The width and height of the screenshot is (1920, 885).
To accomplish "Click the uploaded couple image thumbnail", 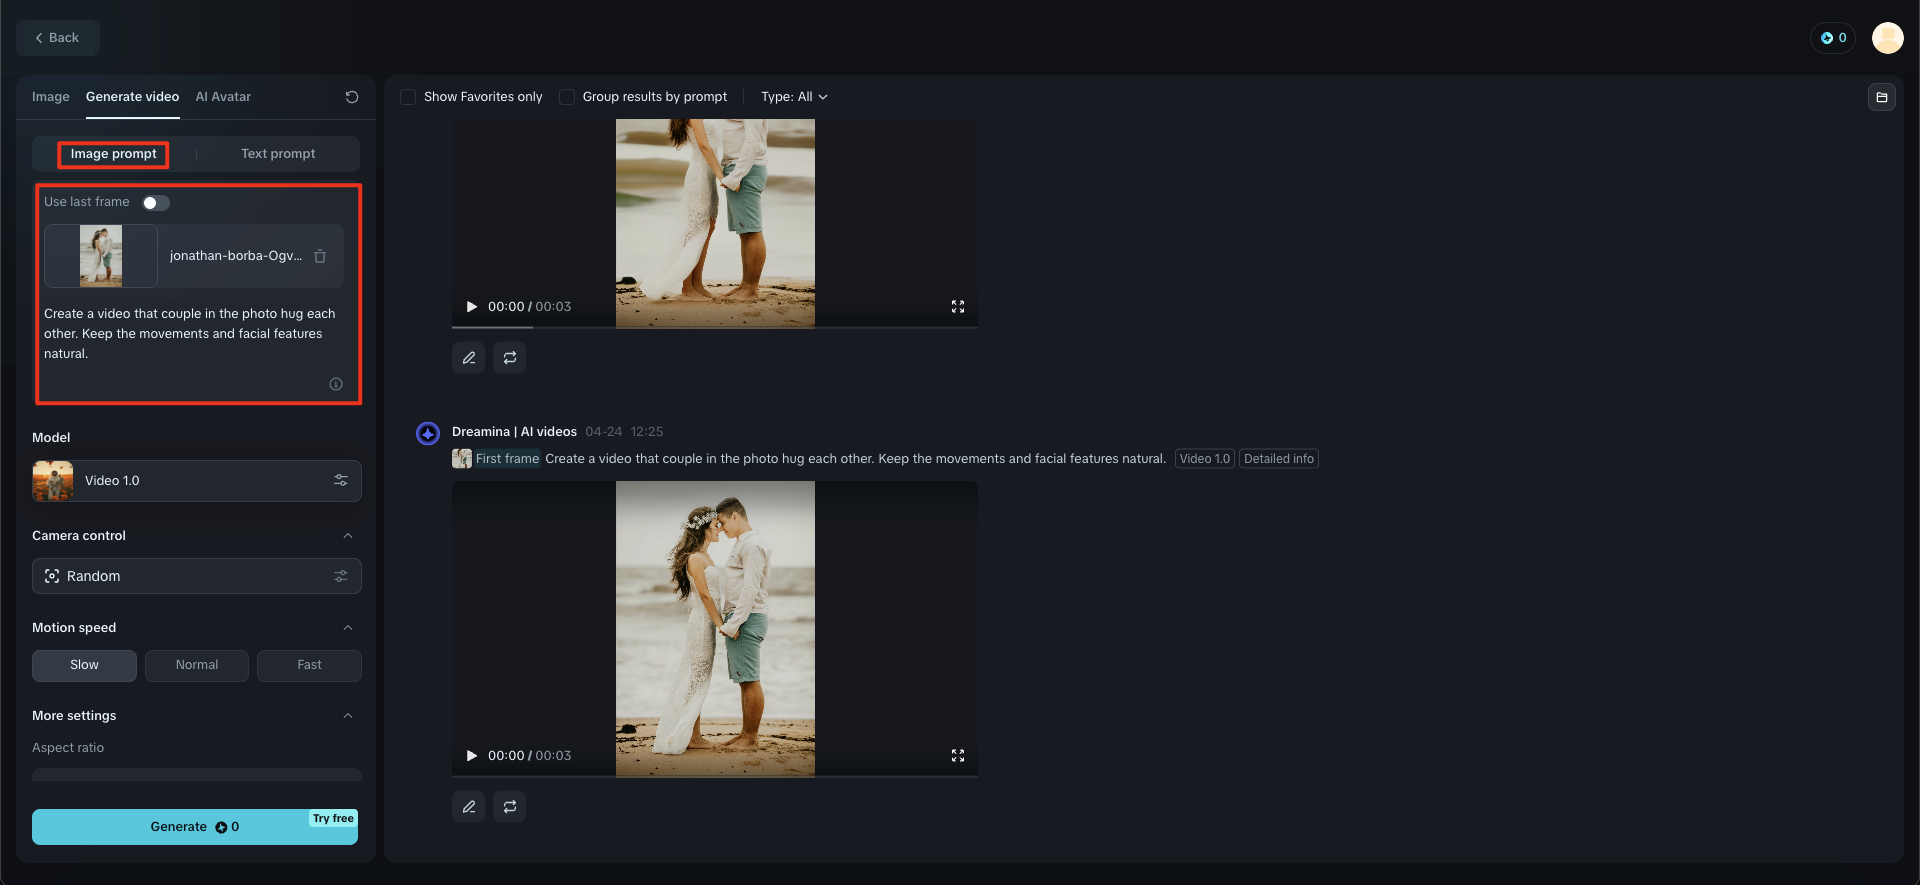I will (x=101, y=256).
